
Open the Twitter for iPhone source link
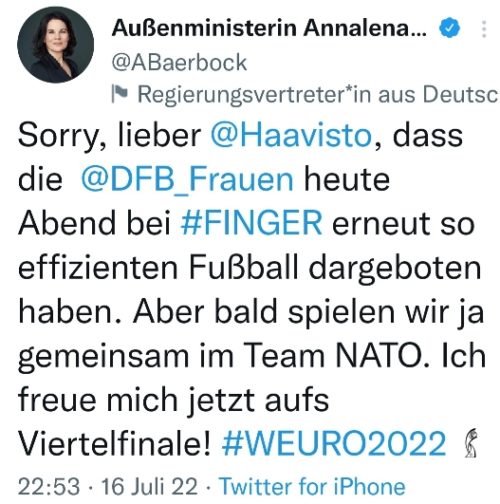(x=312, y=486)
